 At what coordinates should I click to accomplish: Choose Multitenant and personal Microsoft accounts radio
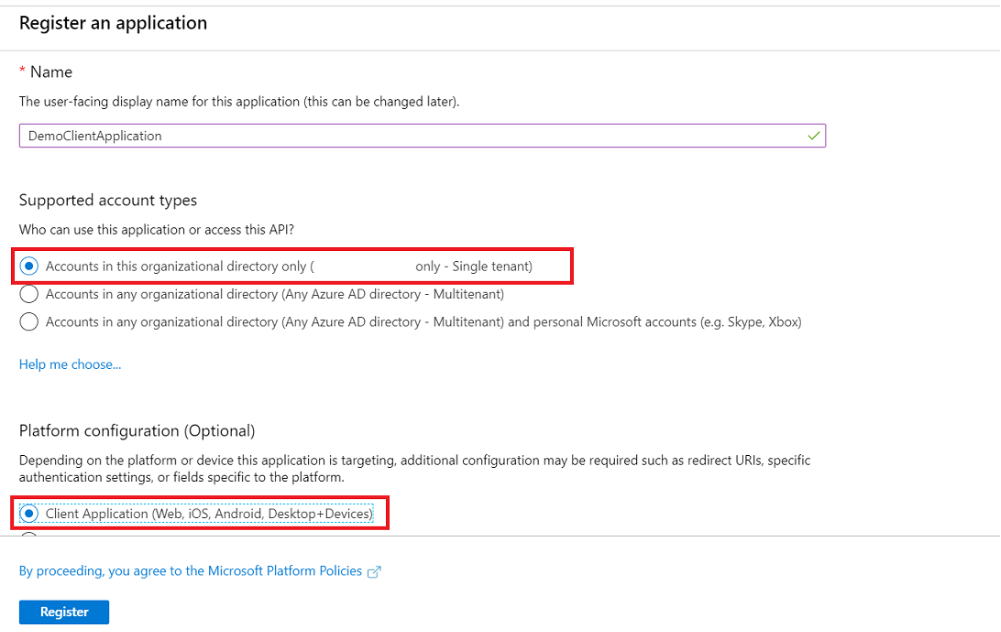29,322
